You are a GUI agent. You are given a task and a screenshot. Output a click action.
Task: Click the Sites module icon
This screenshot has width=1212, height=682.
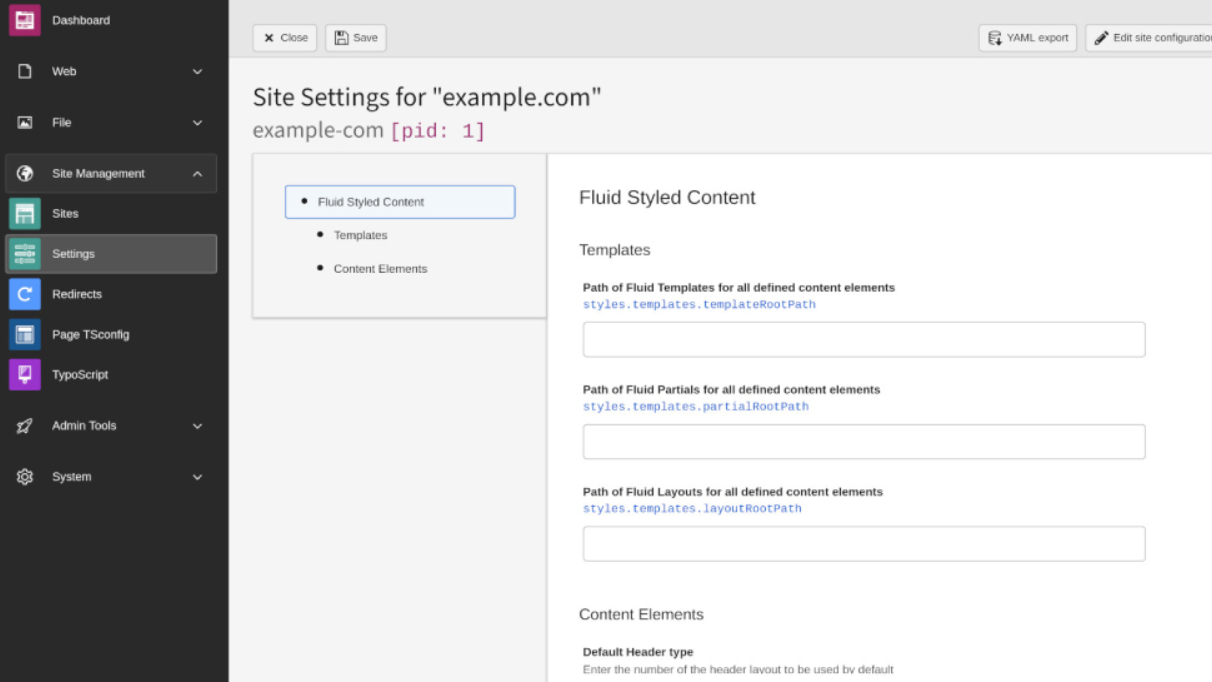click(25, 214)
